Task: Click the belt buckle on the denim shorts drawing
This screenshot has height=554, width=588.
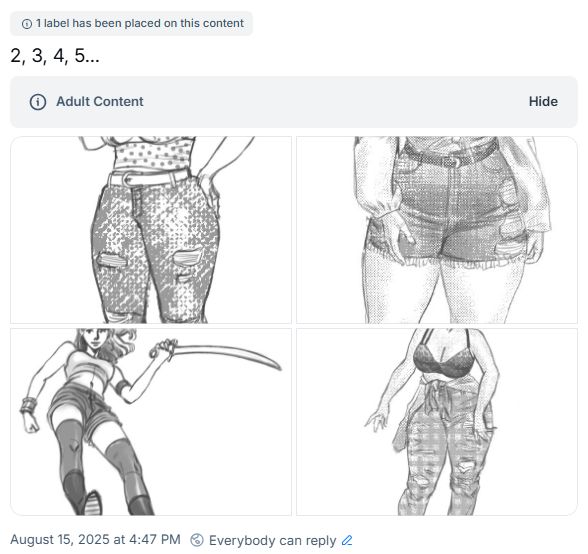Action: (453, 162)
